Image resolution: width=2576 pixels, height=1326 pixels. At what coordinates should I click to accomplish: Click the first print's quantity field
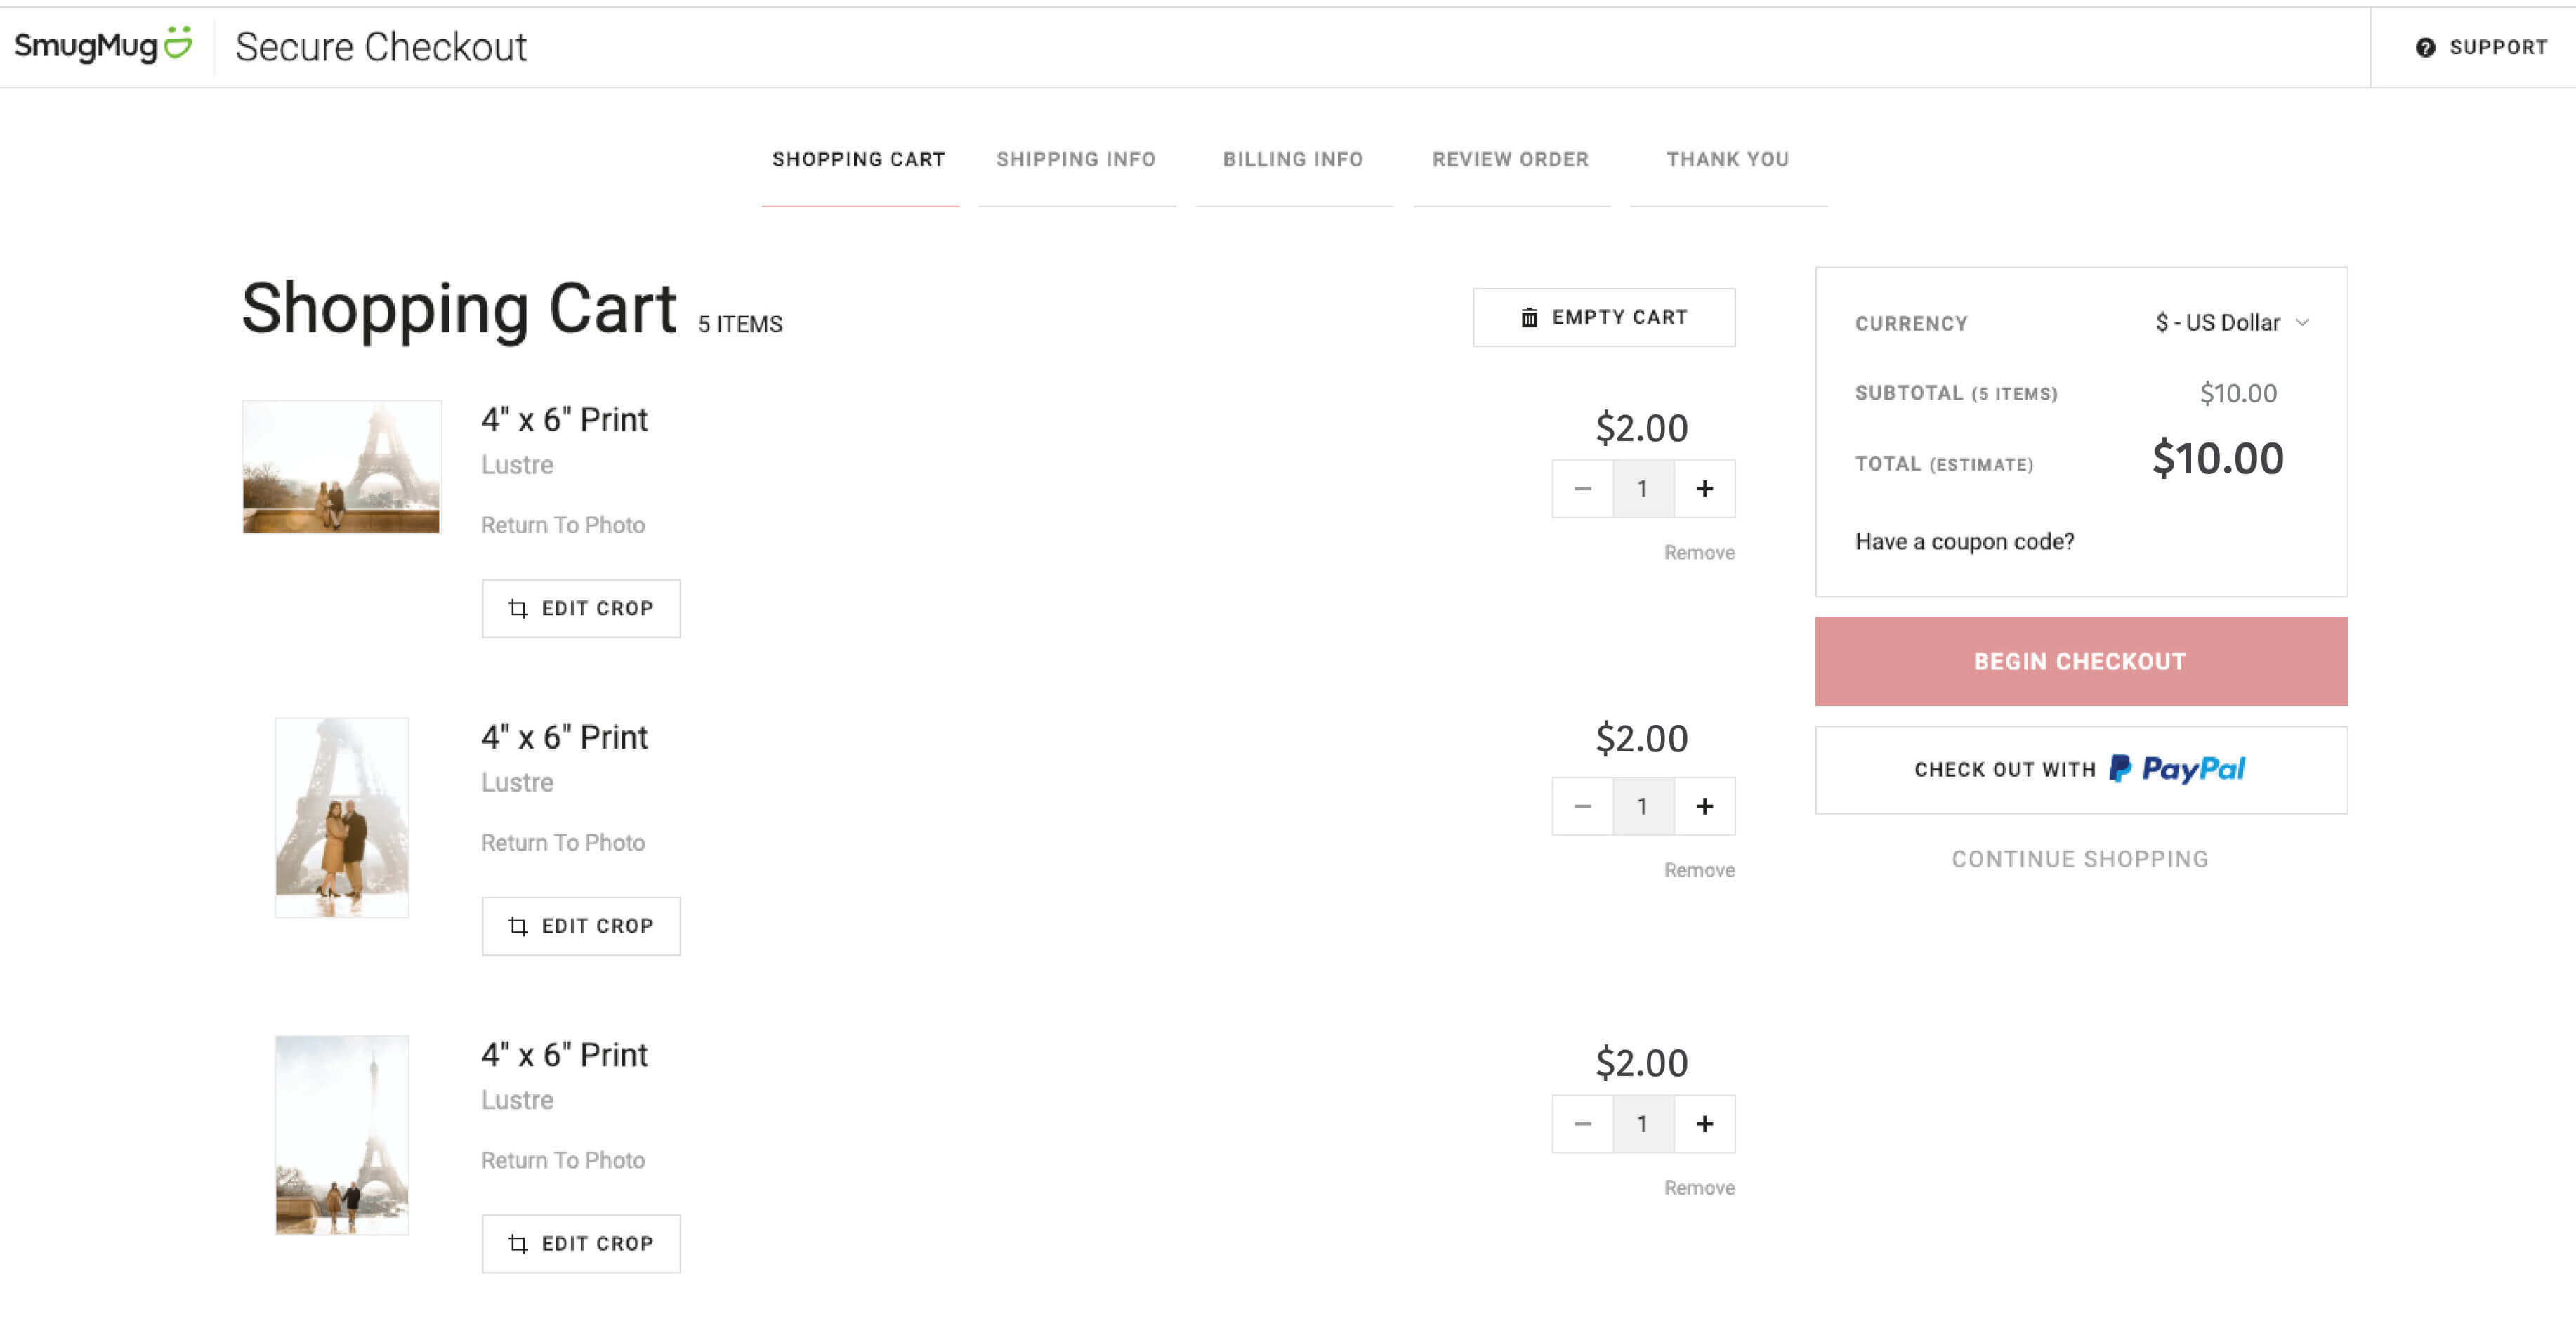click(x=1643, y=489)
